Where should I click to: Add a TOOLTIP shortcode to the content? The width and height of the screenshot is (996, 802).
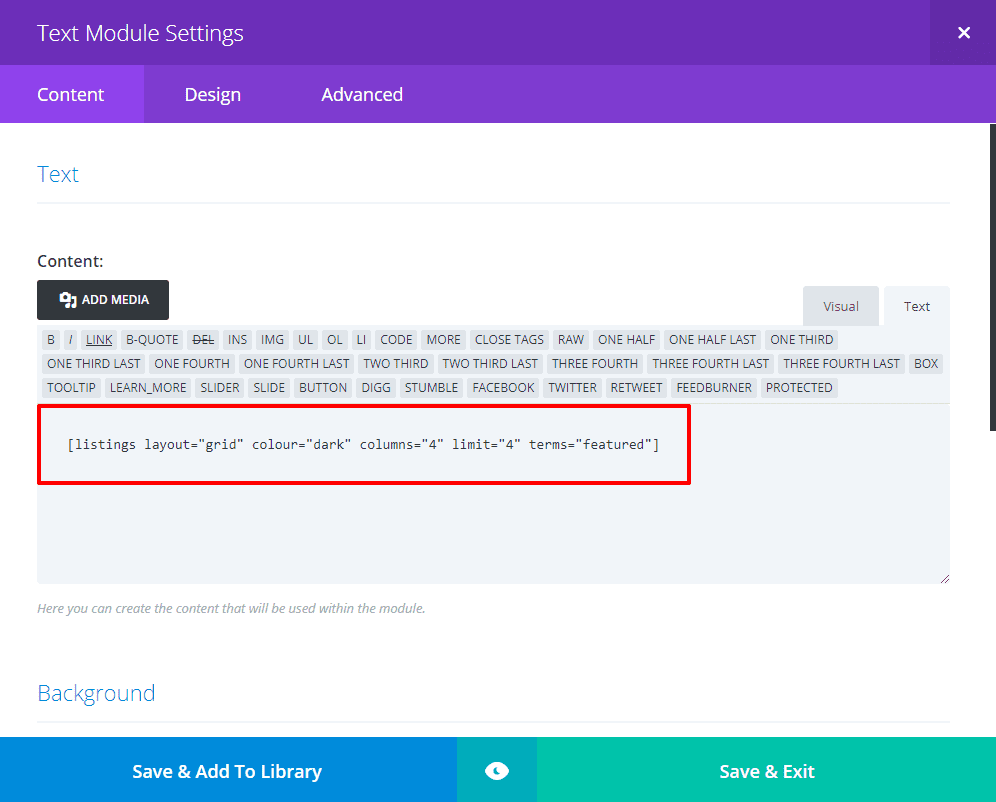(70, 387)
